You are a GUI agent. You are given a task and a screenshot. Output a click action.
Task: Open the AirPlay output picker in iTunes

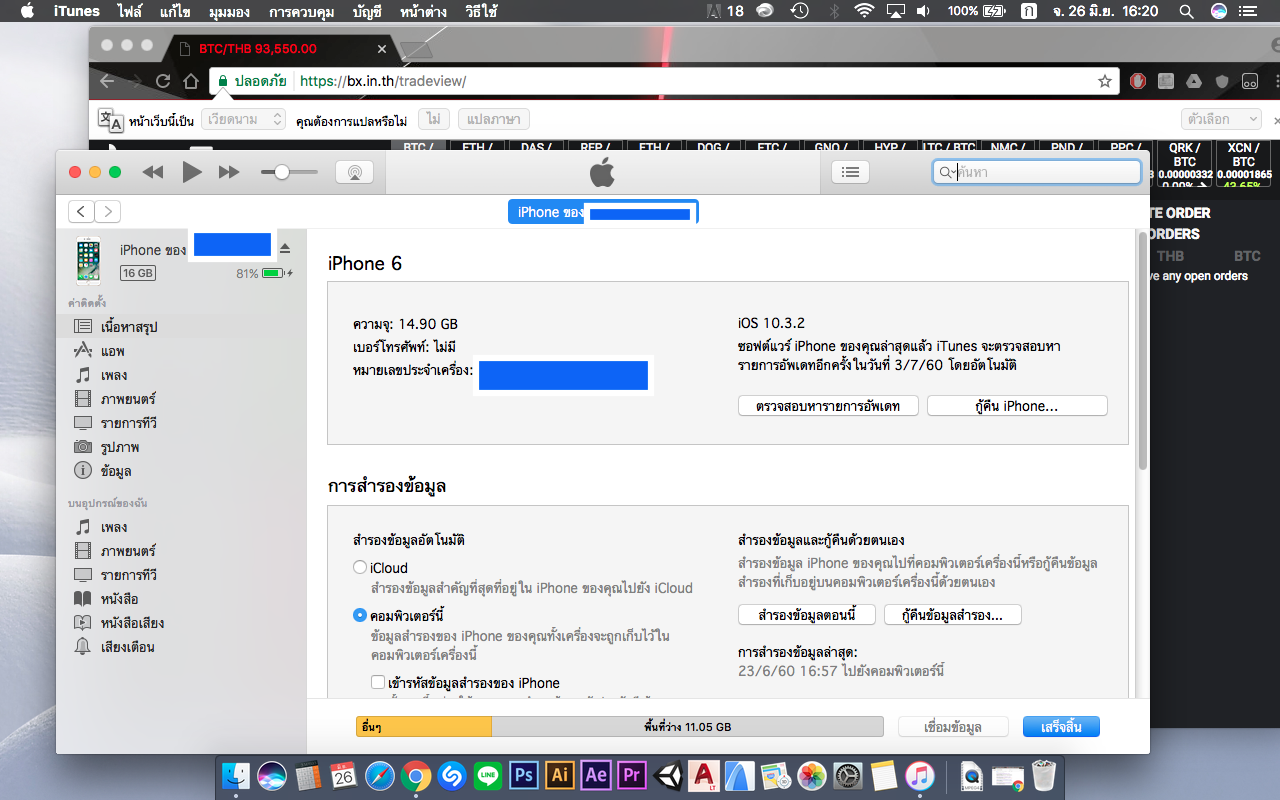[x=354, y=172]
